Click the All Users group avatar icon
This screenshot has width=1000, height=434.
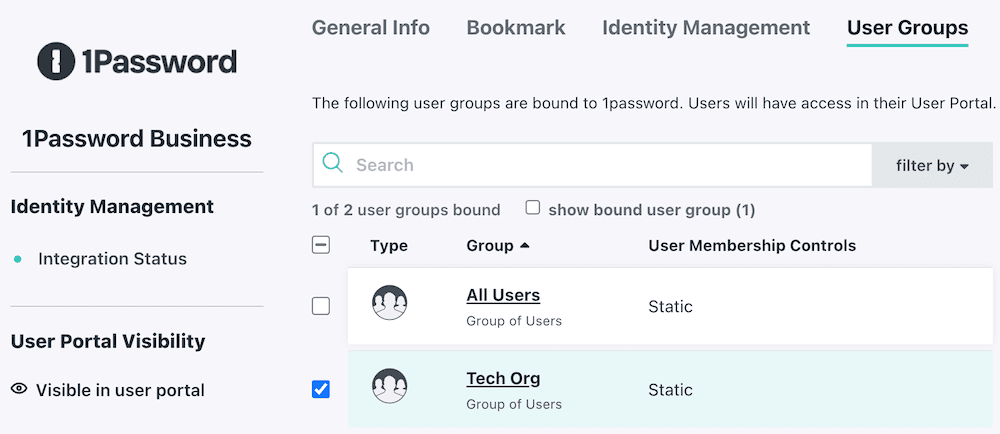click(x=389, y=302)
